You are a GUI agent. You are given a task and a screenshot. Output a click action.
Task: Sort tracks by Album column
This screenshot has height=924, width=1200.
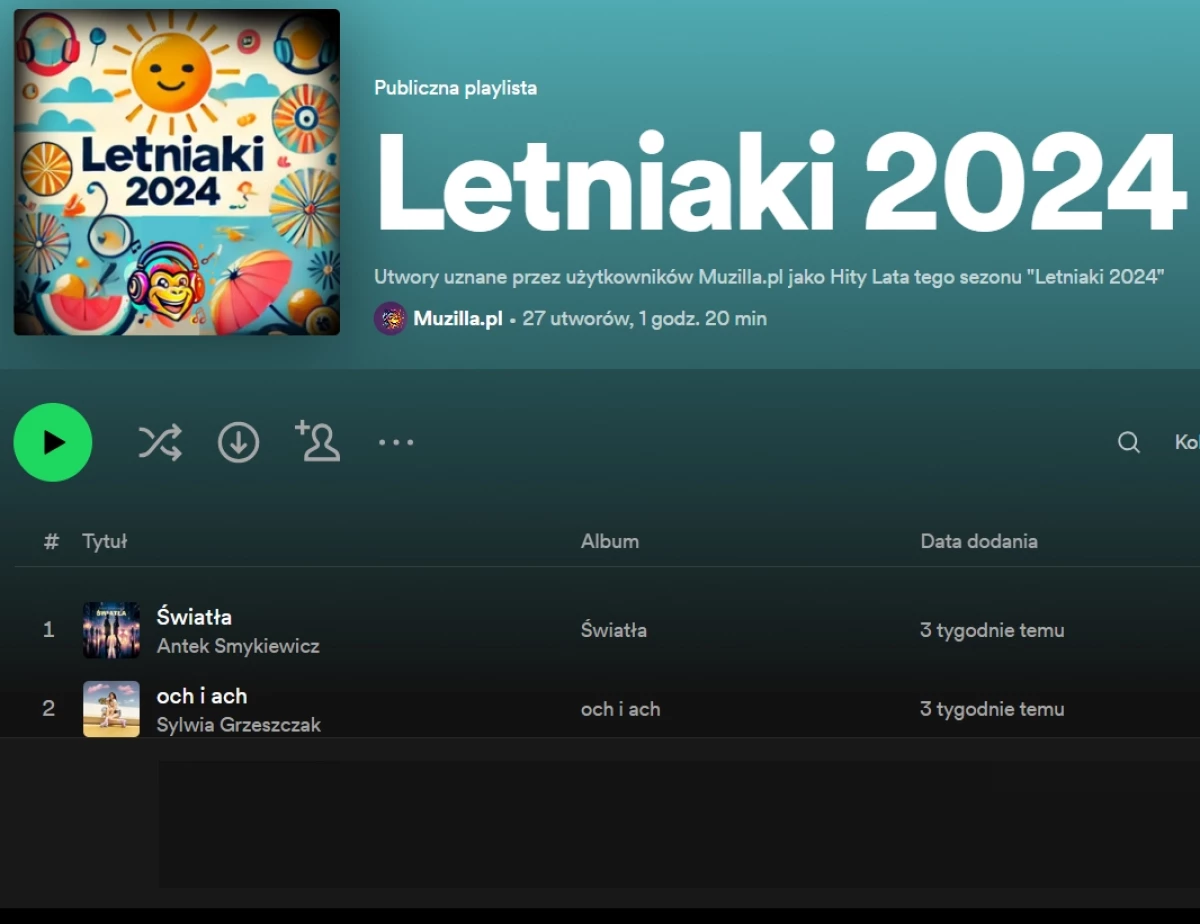610,541
